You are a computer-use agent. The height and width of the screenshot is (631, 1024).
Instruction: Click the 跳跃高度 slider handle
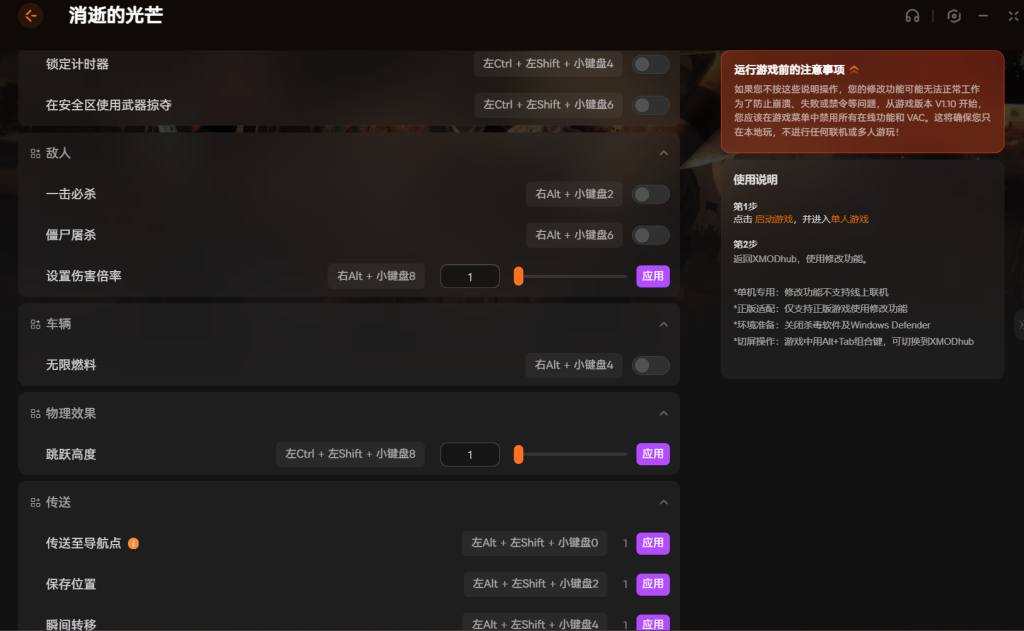coord(518,454)
